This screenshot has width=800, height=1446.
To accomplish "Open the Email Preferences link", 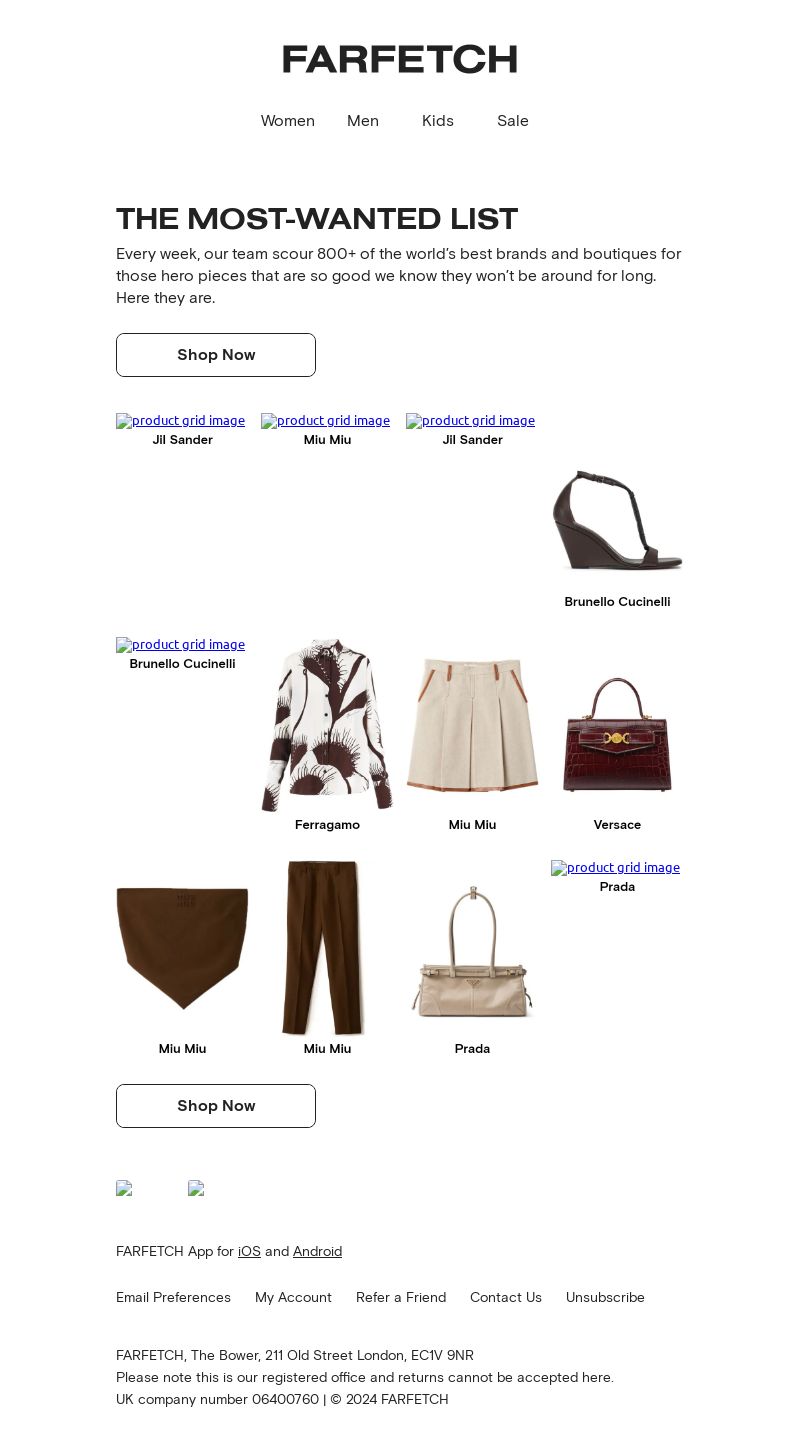I will coord(173,1297).
